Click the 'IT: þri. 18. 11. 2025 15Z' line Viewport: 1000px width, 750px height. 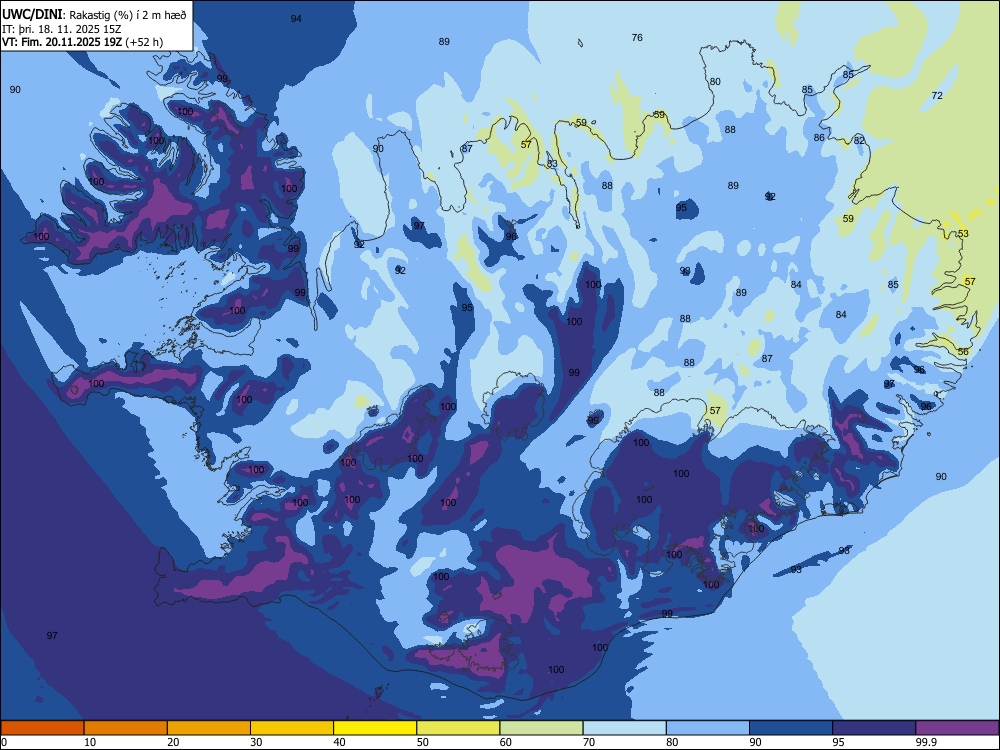pyautogui.click(x=61, y=29)
